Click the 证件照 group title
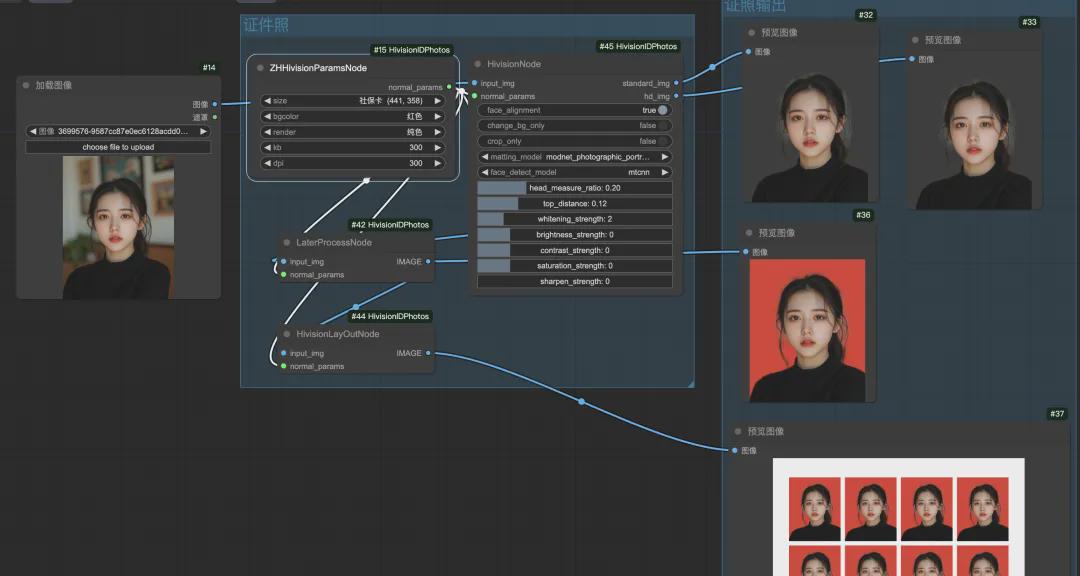Viewport: 1080px width, 576px height. click(266, 25)
